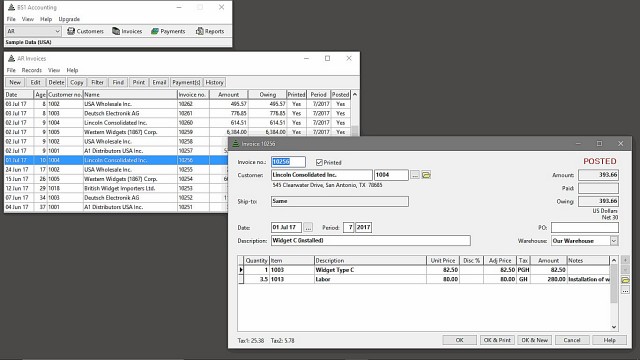640x360 pixels.
Task: Click the OK & Print button
Action: click(497, 340)
